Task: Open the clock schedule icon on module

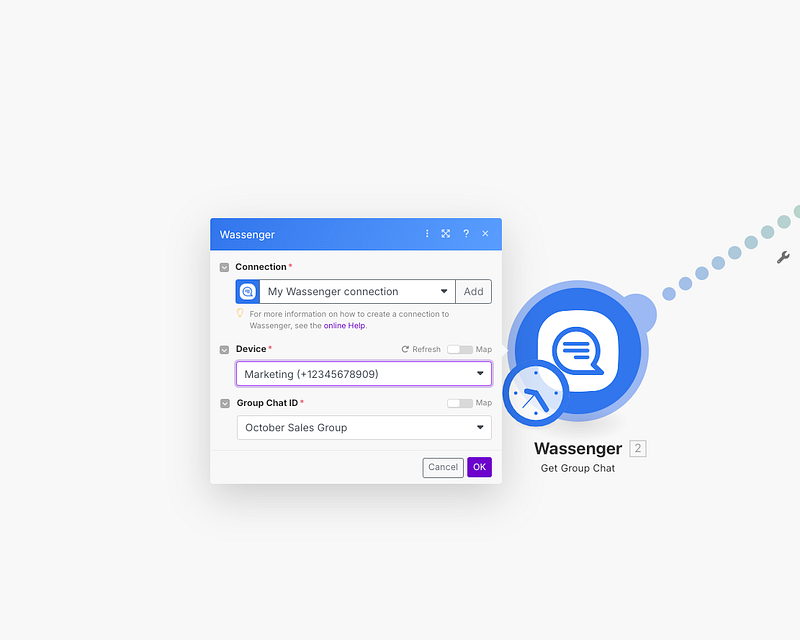Action: point(535,394)
